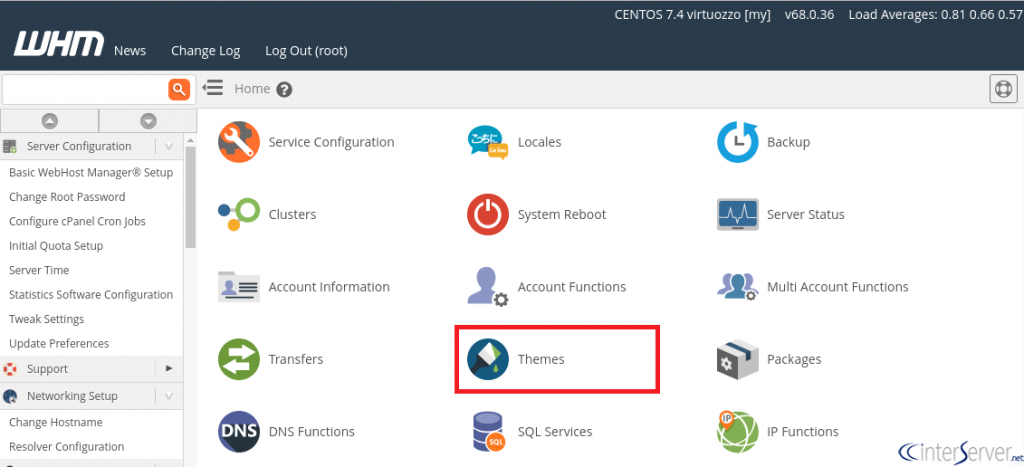Screen dimensions: 1024x467
Task: Collapse the Networking Setup section chevron
Action: pyautogui.click(x=168, y=396)
